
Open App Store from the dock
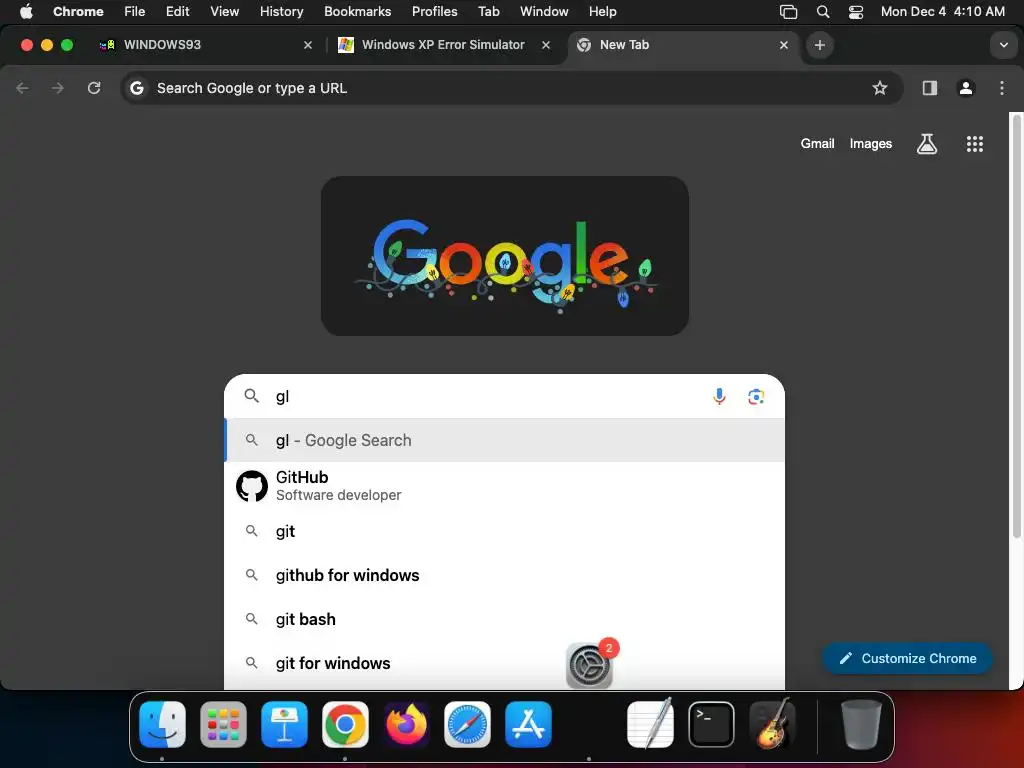tap(528, 724)
